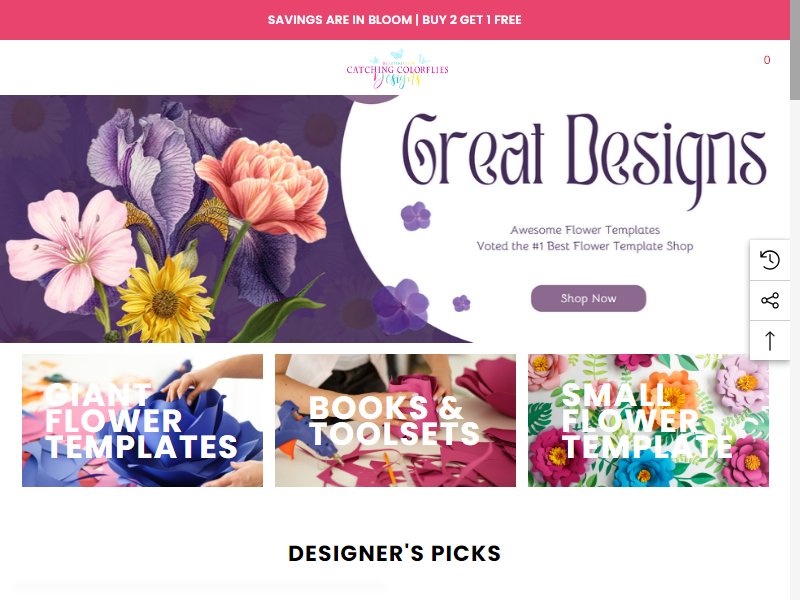
Task: Click Voted #1 Best Flower Template Shop text
Action: 585,246
